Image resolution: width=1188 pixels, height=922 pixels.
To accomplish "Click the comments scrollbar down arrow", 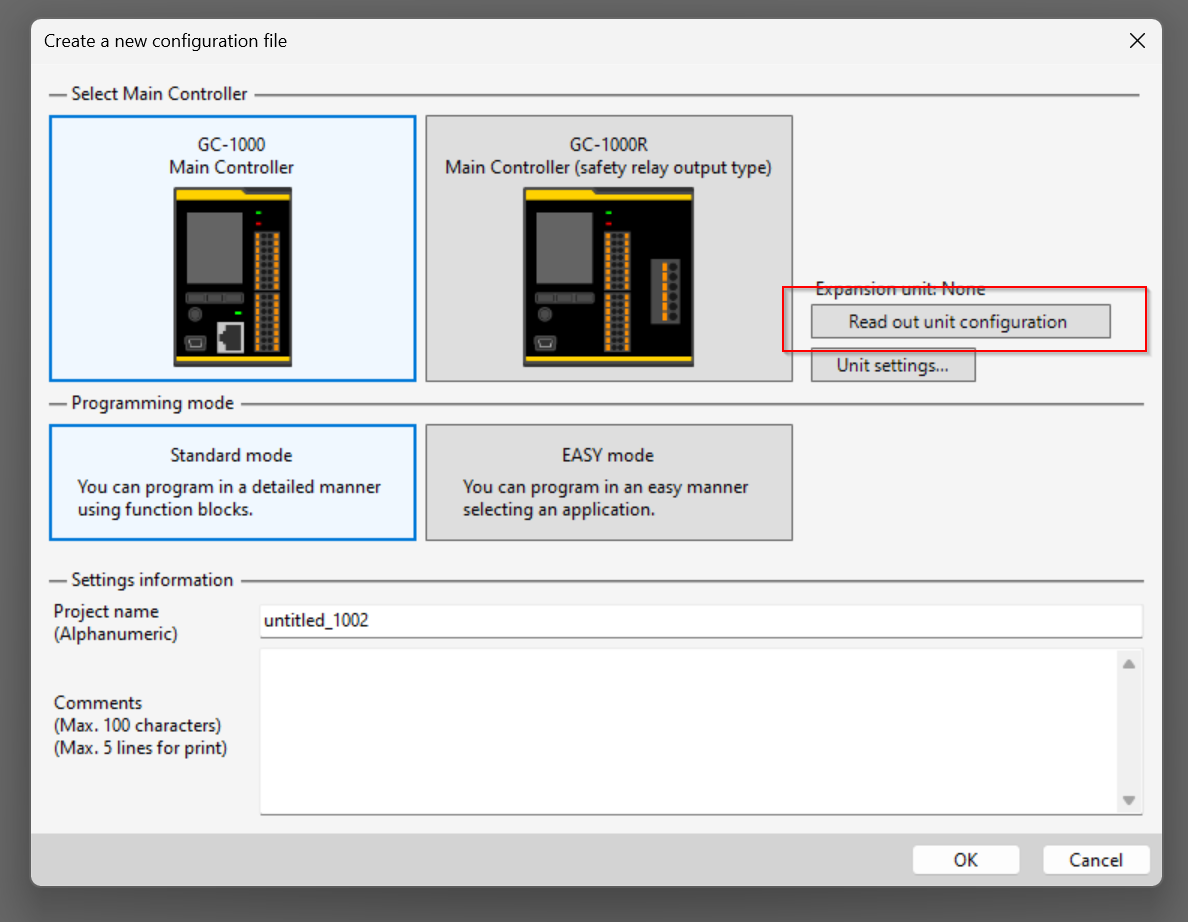I will [x=1129, y=800].
